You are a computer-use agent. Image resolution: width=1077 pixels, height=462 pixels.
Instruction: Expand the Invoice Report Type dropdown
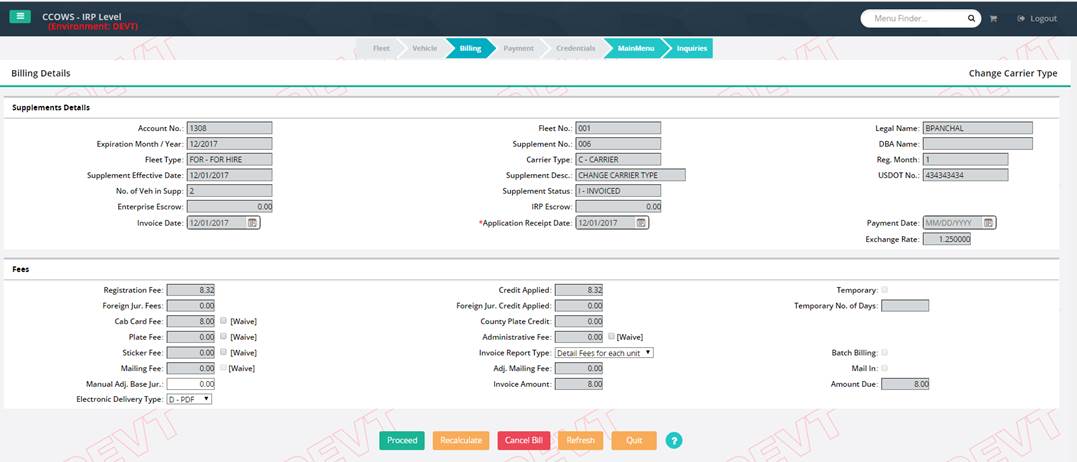605,353
